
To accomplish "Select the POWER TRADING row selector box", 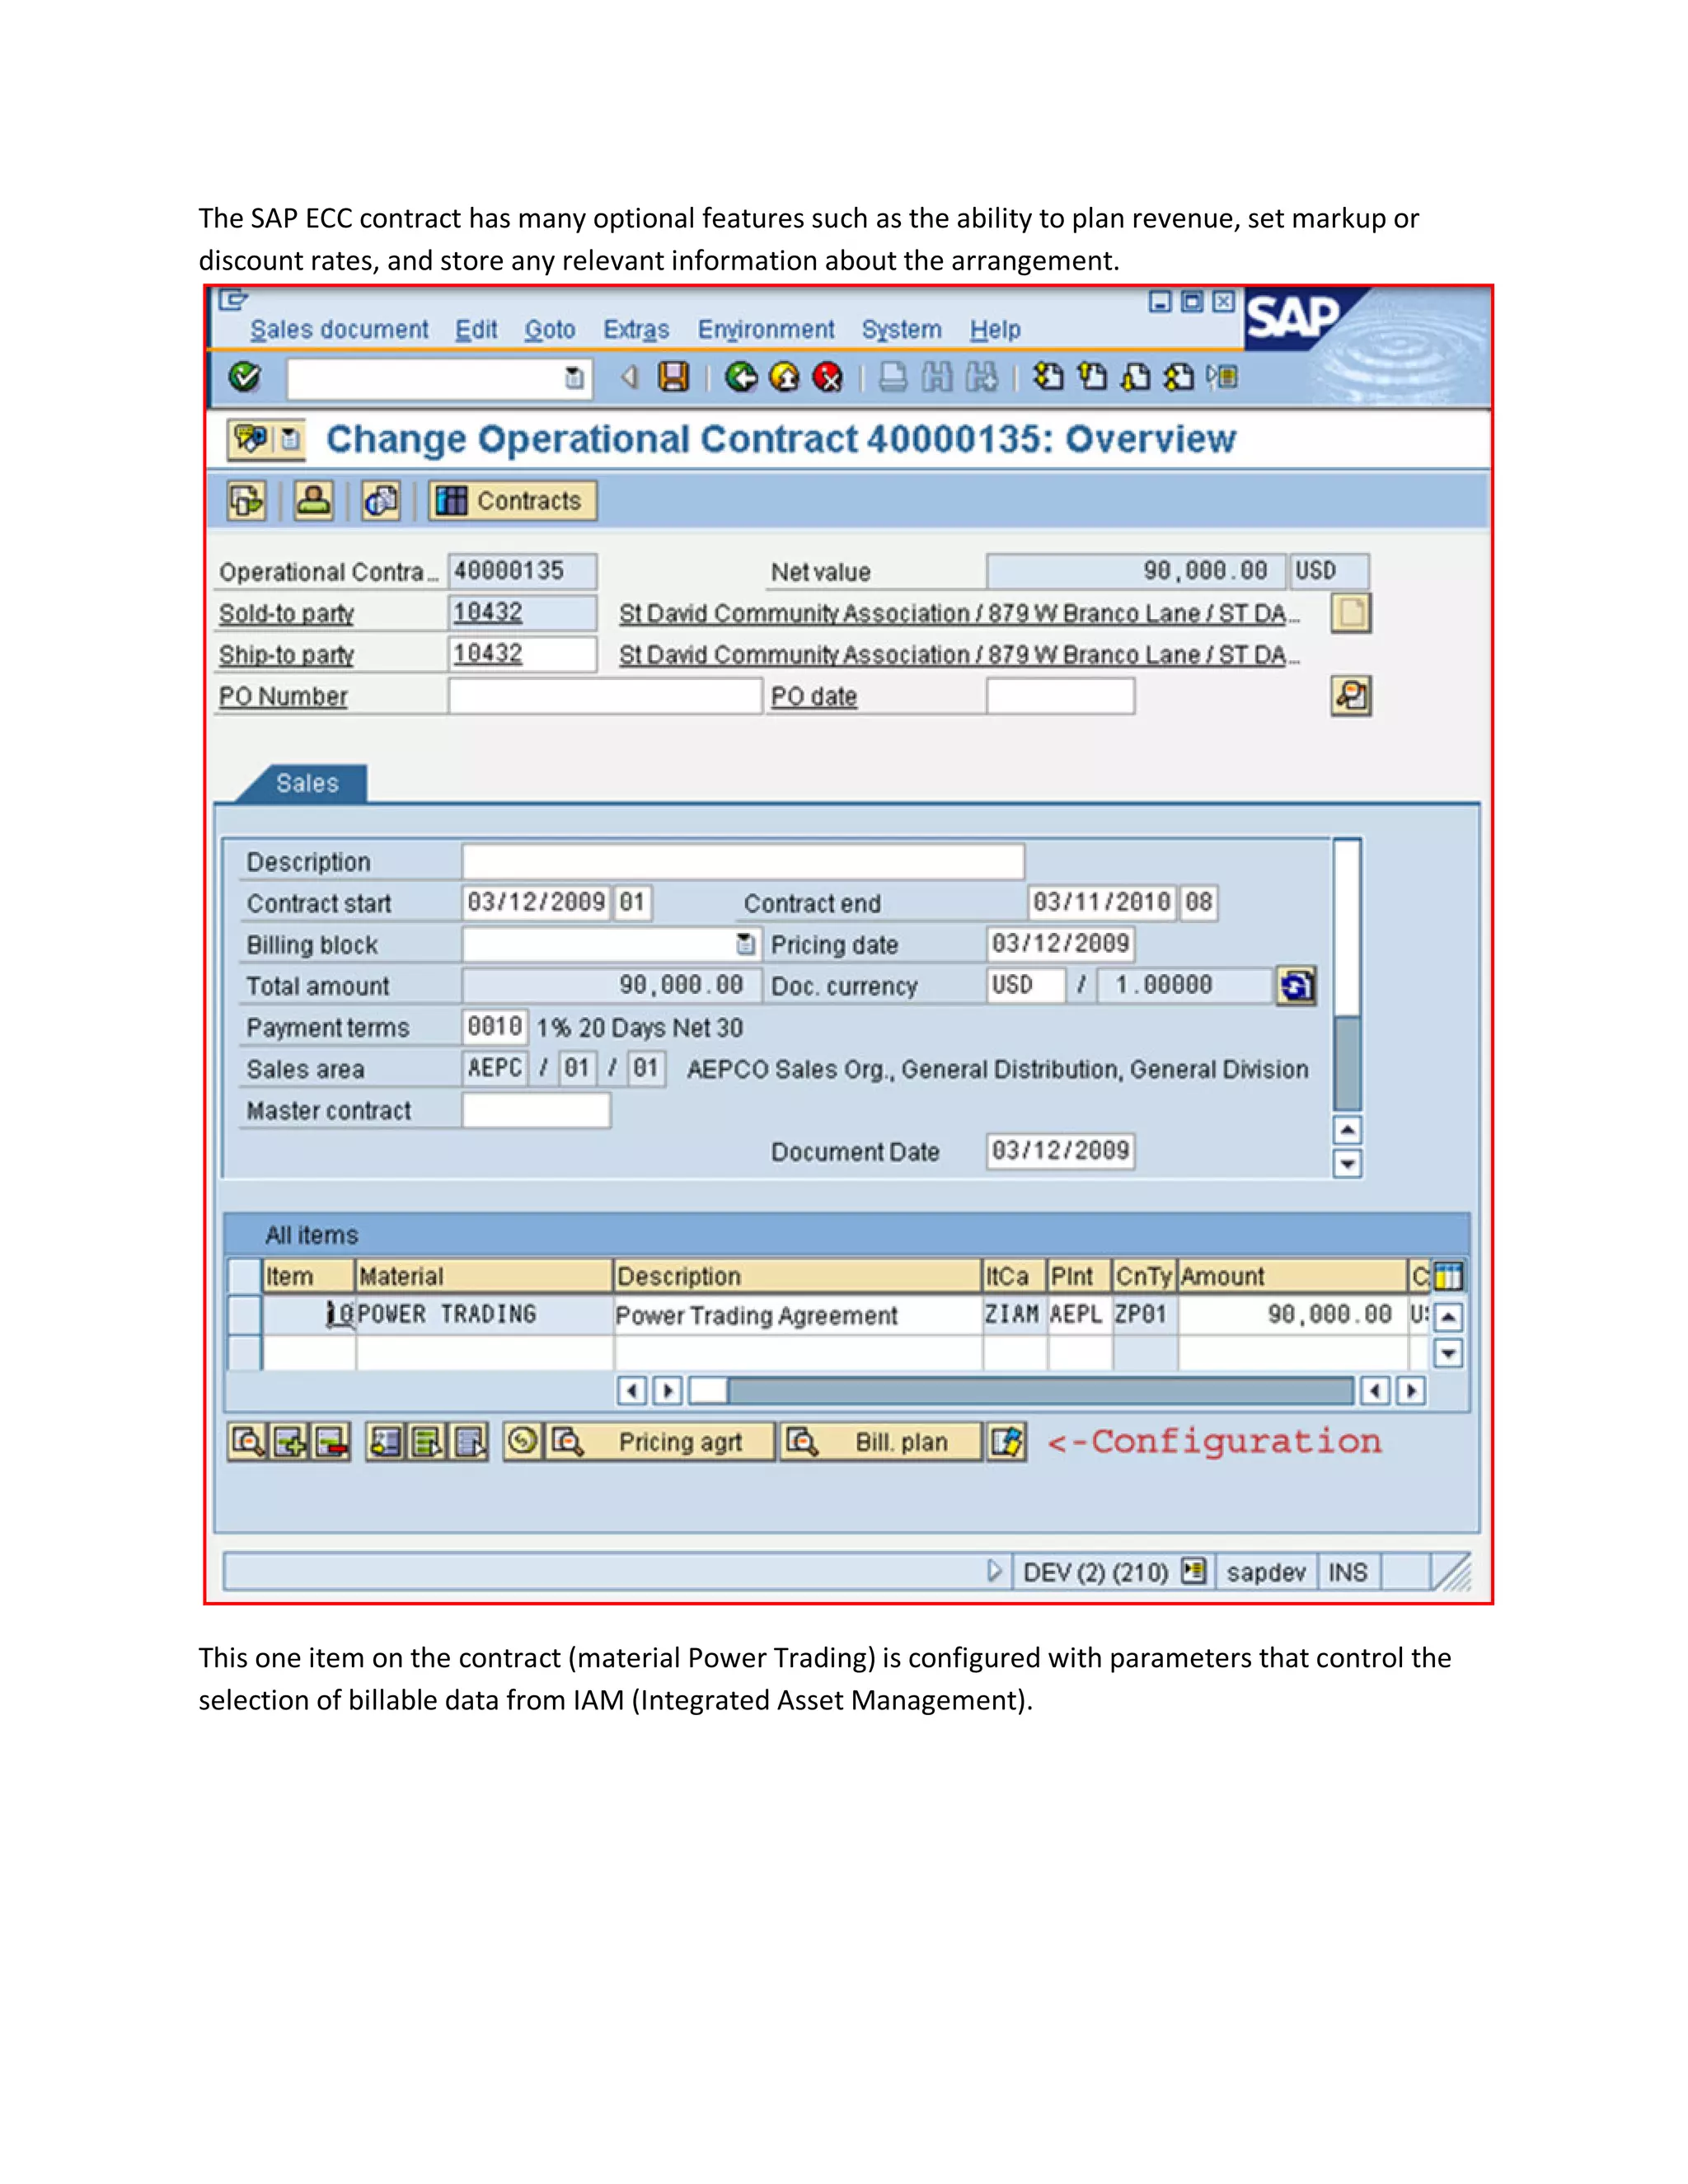I will coord(245,1315).
